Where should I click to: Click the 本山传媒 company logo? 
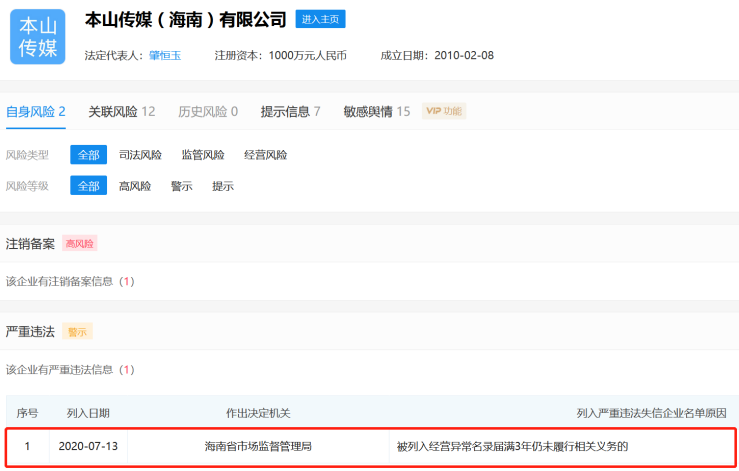[37, 37]
